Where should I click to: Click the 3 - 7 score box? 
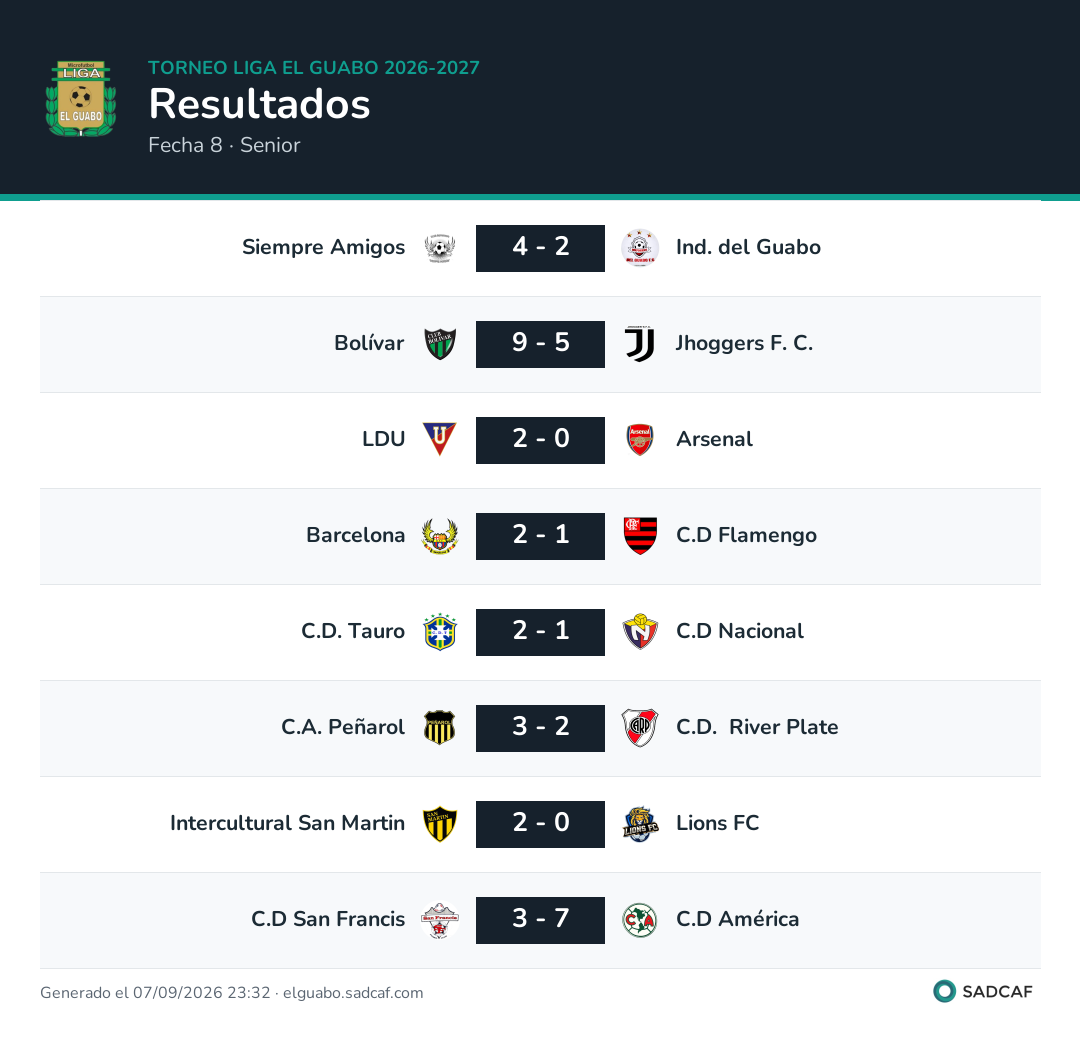(x=540, y=920)
